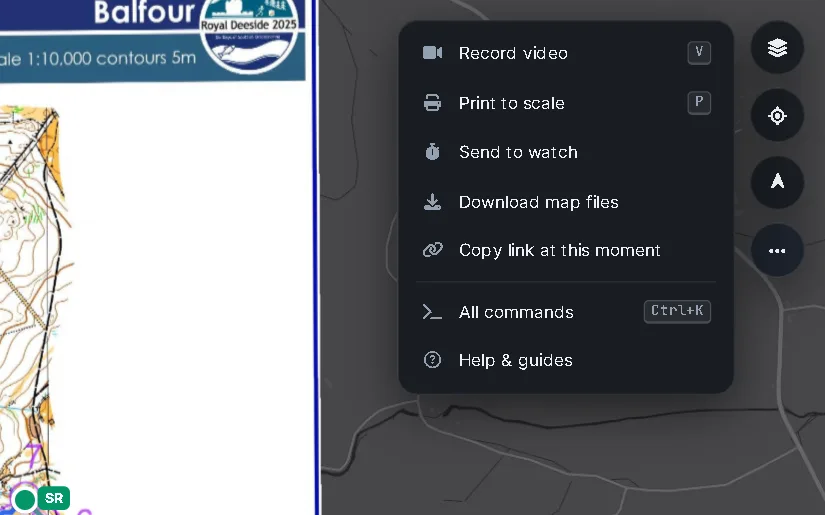Choose Print to scale option
Image resolution: width=825 pixels, height=515 pixels.
pos(566,103)
